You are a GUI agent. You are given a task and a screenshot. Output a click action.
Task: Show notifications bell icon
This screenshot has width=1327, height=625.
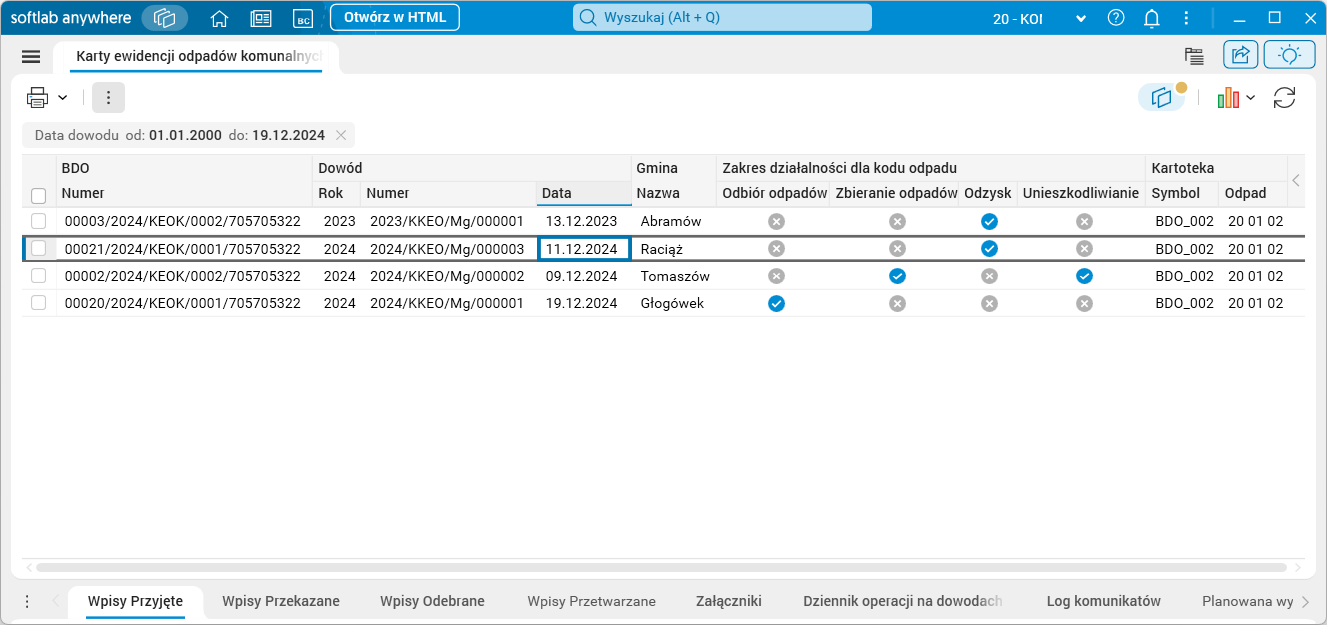tap(1152, 18)
